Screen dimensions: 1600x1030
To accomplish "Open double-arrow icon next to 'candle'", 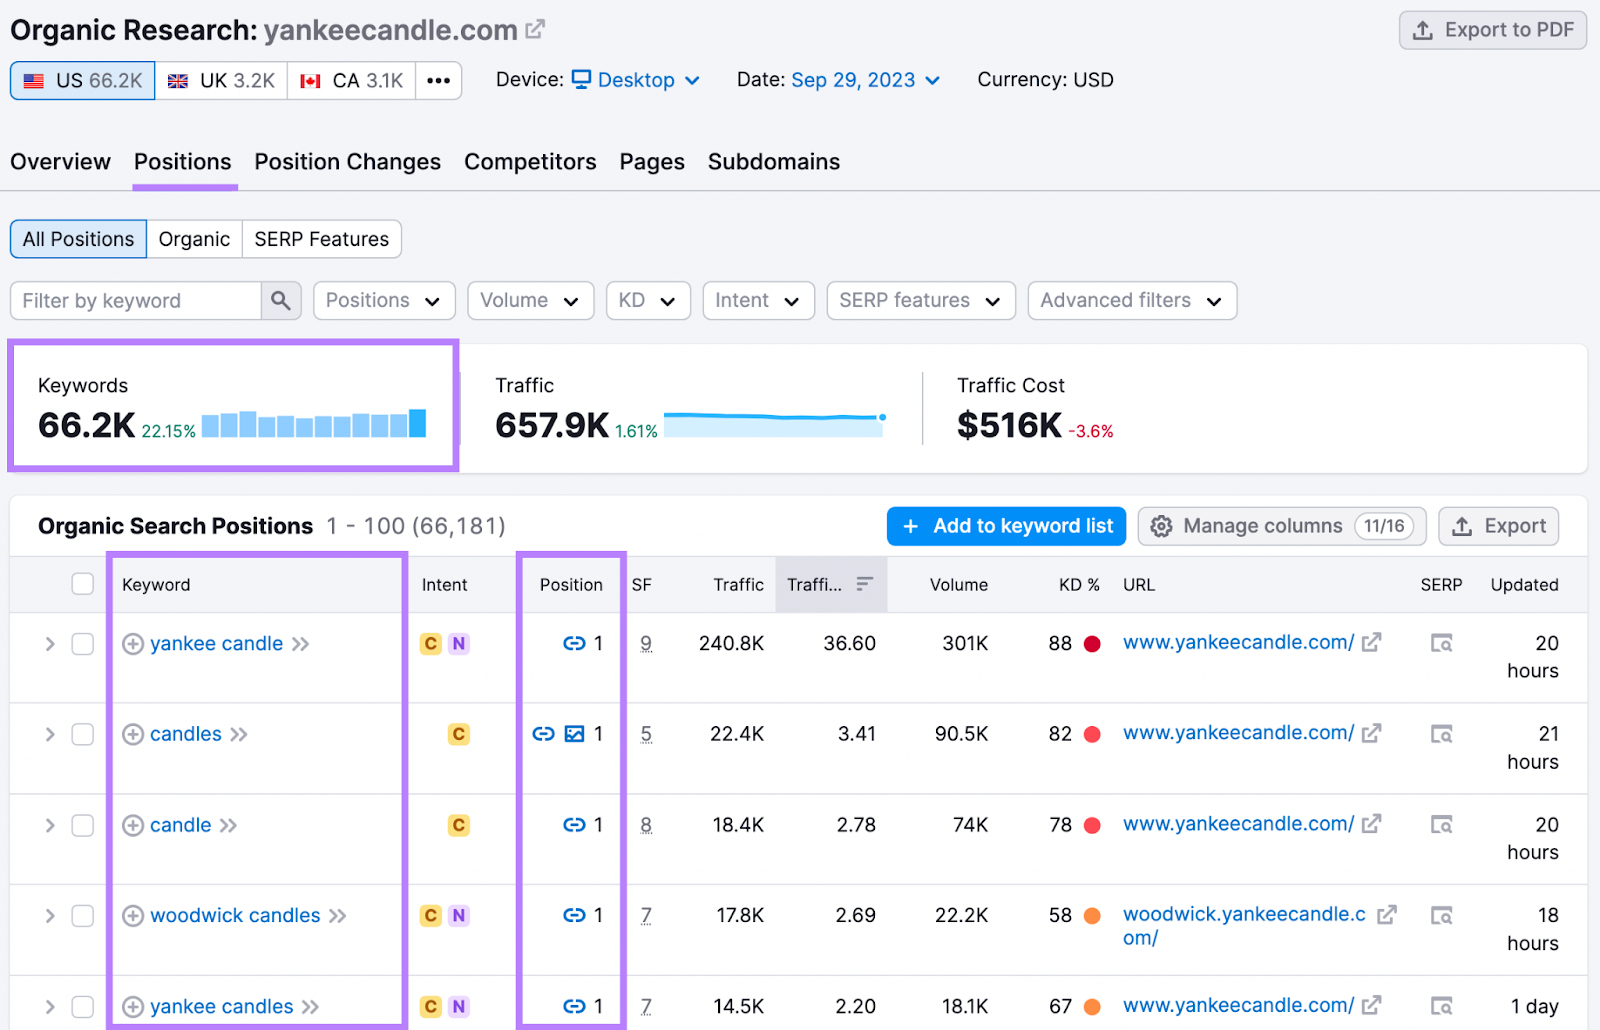I will pos(229,825).
